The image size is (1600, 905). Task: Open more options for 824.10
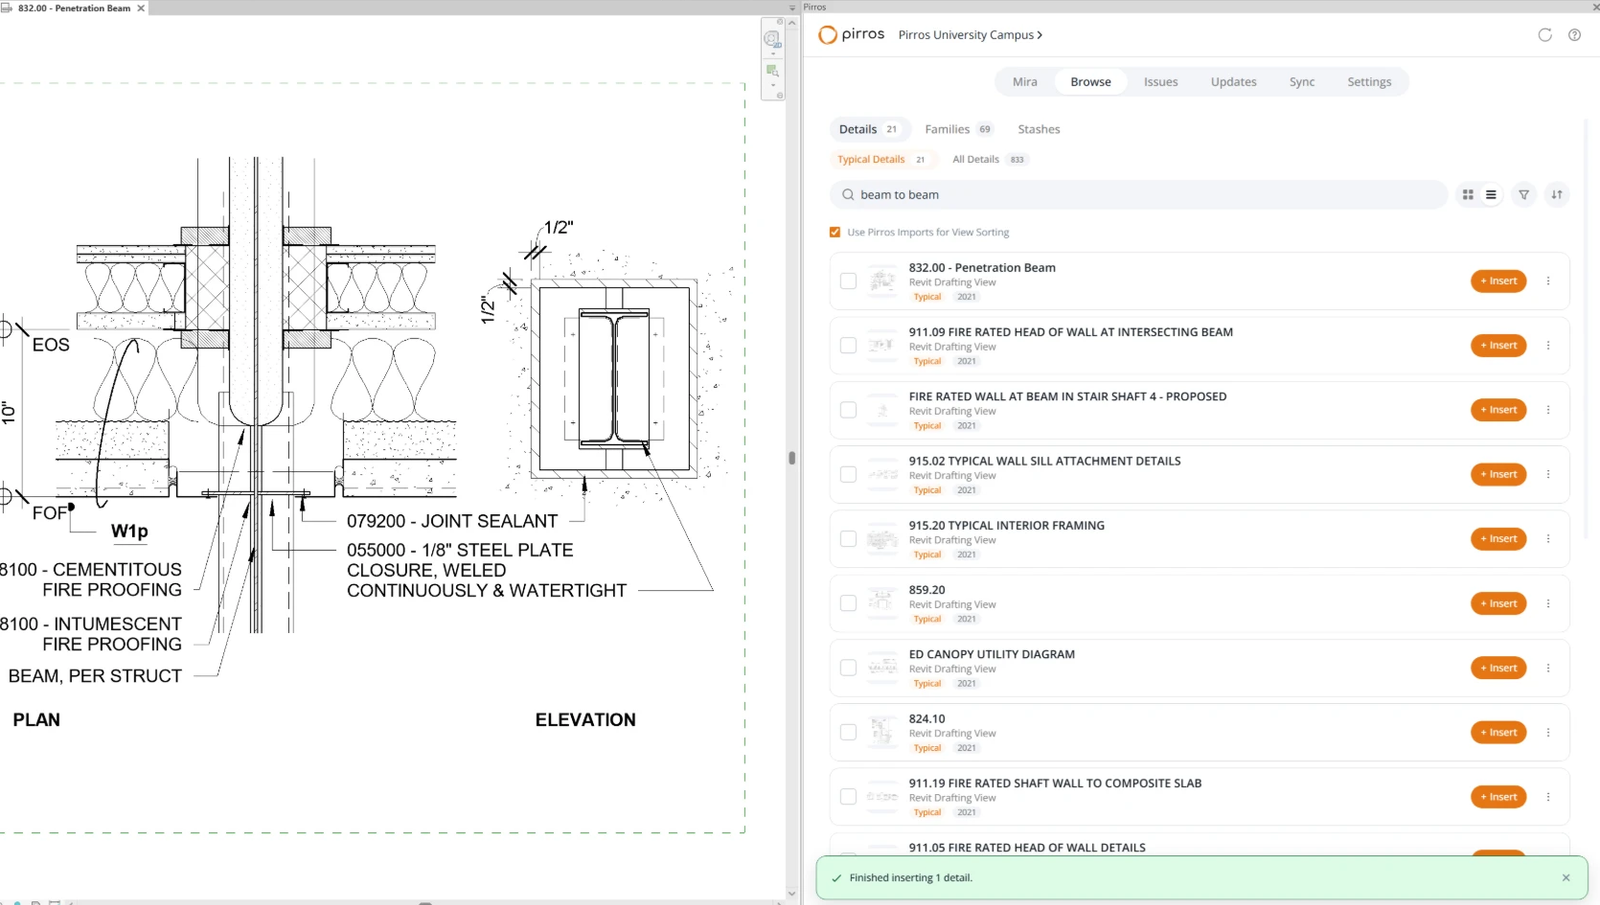[1548, 732]
